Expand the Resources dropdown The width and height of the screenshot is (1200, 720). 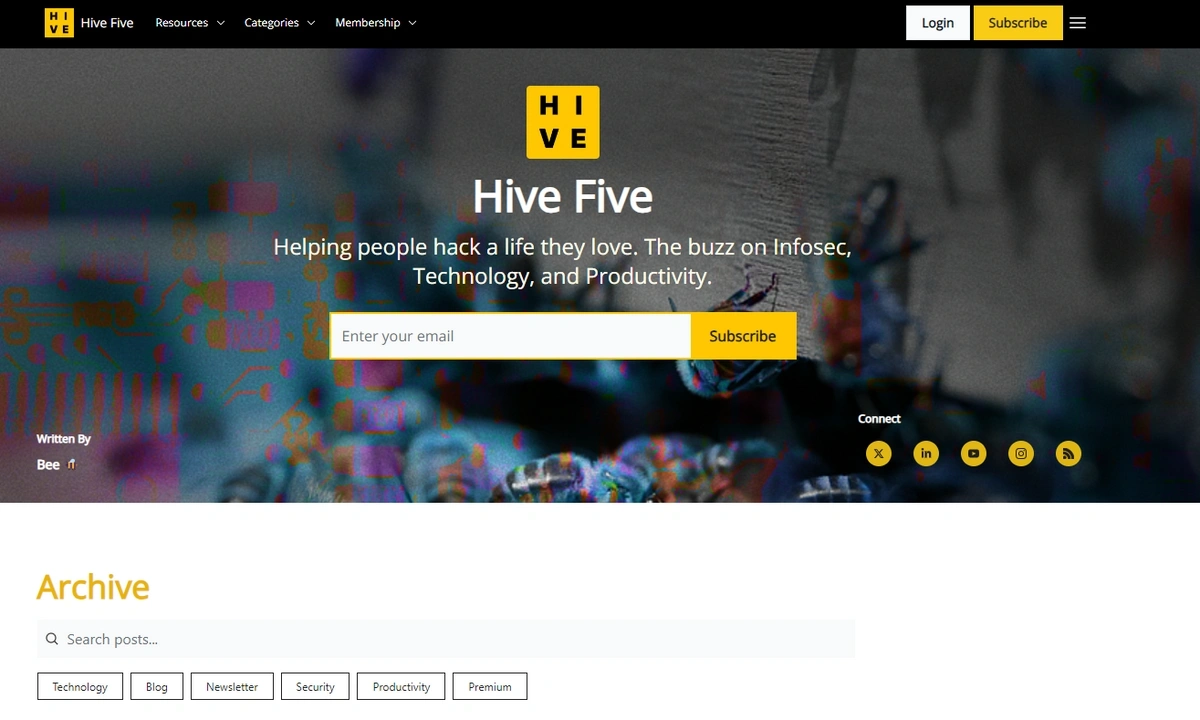[190, 23]
